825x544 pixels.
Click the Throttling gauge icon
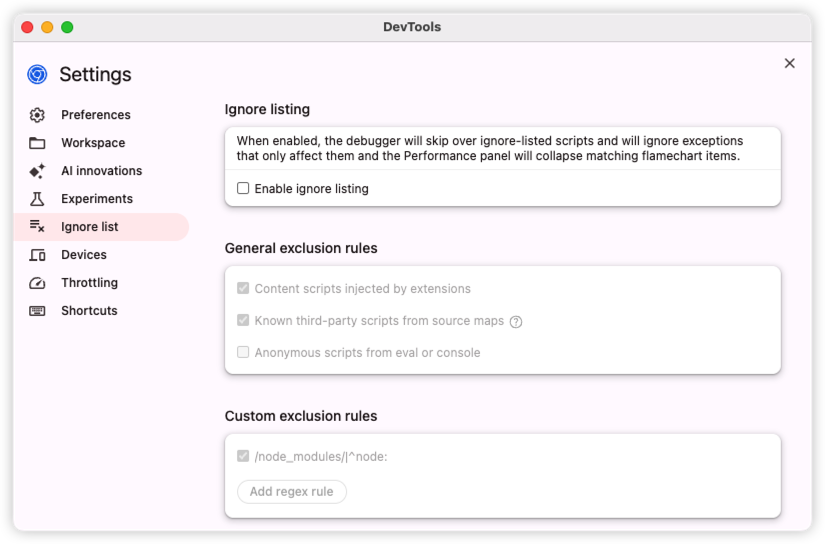click(x=37, y=283)
